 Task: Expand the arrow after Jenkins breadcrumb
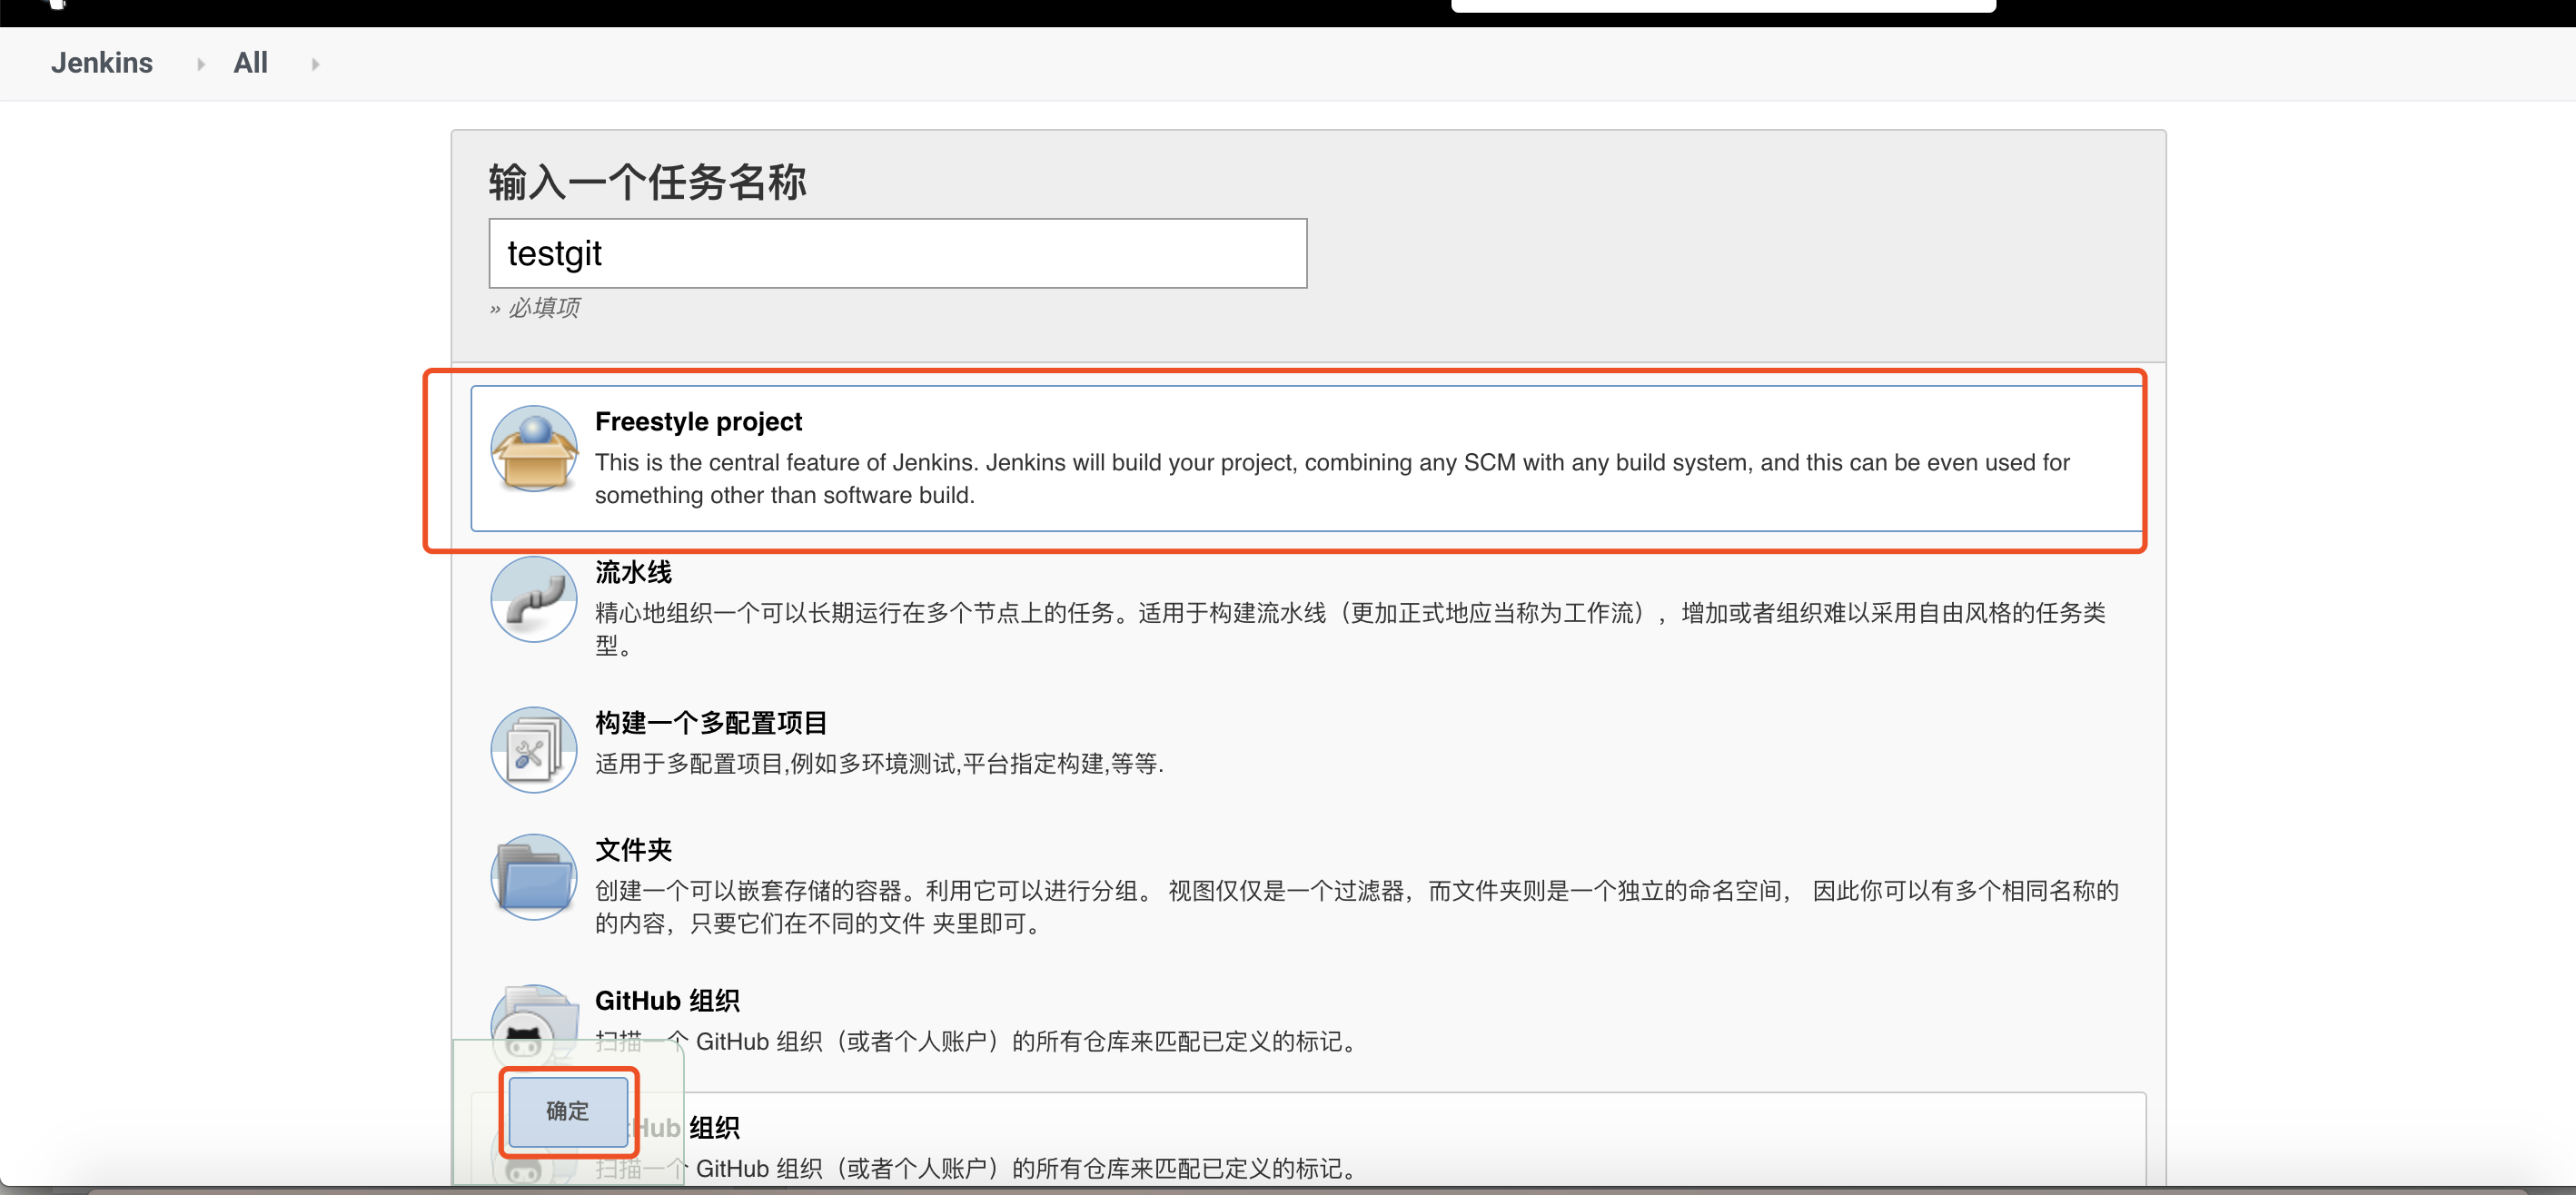pos(200,64)
